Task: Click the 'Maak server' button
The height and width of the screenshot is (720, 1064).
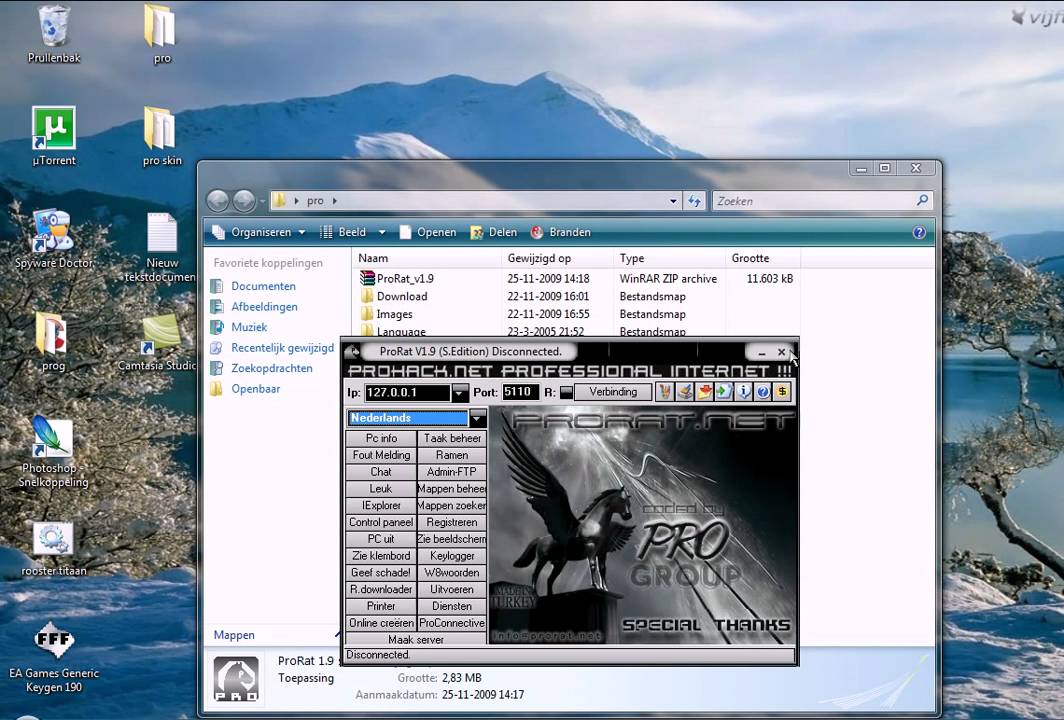Action: (x=416, y=639)
